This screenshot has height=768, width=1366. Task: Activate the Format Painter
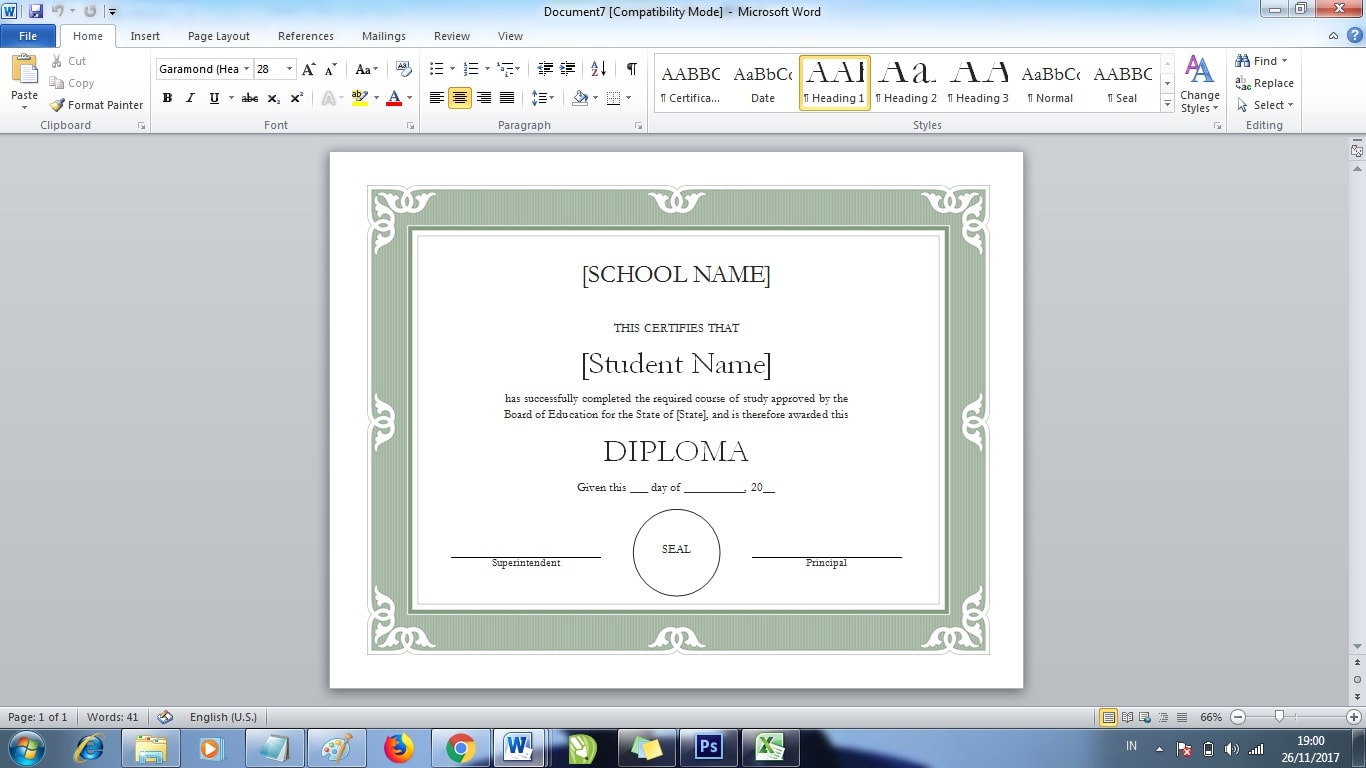97,105
